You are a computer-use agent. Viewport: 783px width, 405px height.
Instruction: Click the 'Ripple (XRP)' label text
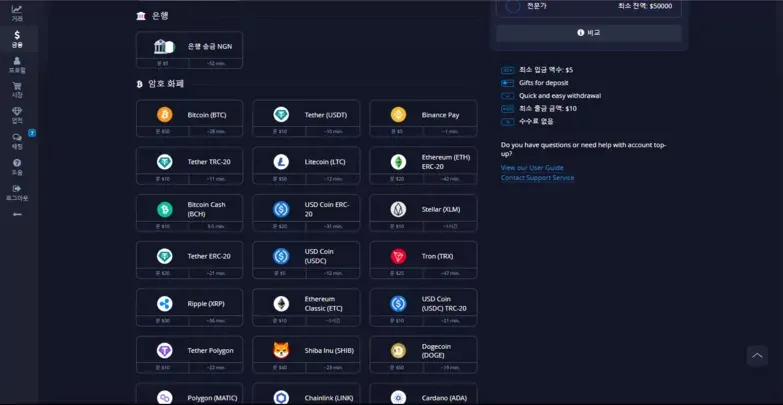(x=206, y=304)
